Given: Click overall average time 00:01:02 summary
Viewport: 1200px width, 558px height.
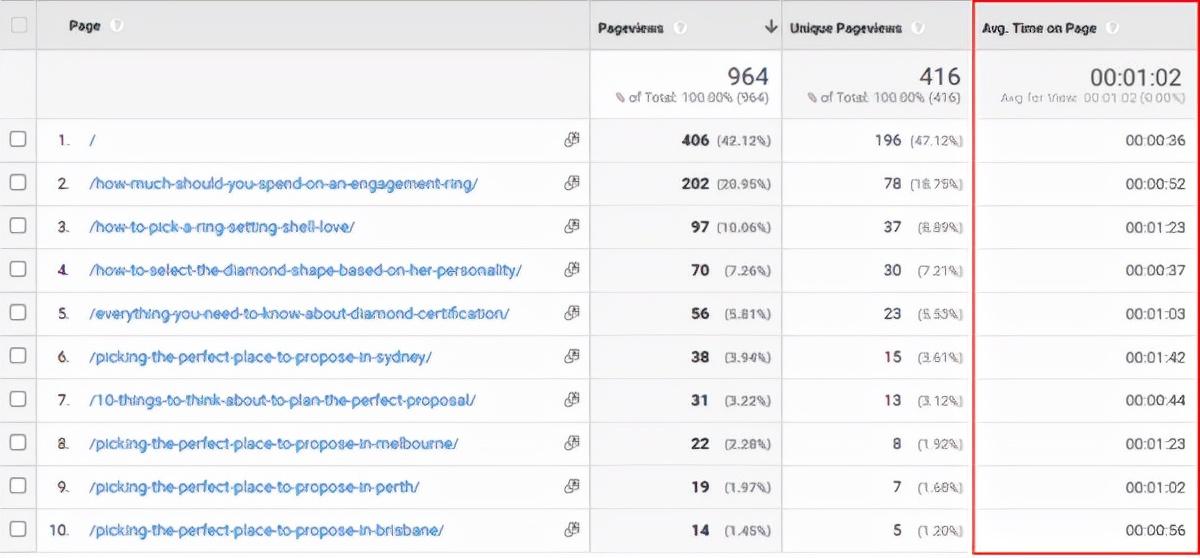Looking at the screenshot, I should click(x=1138, y=76).
